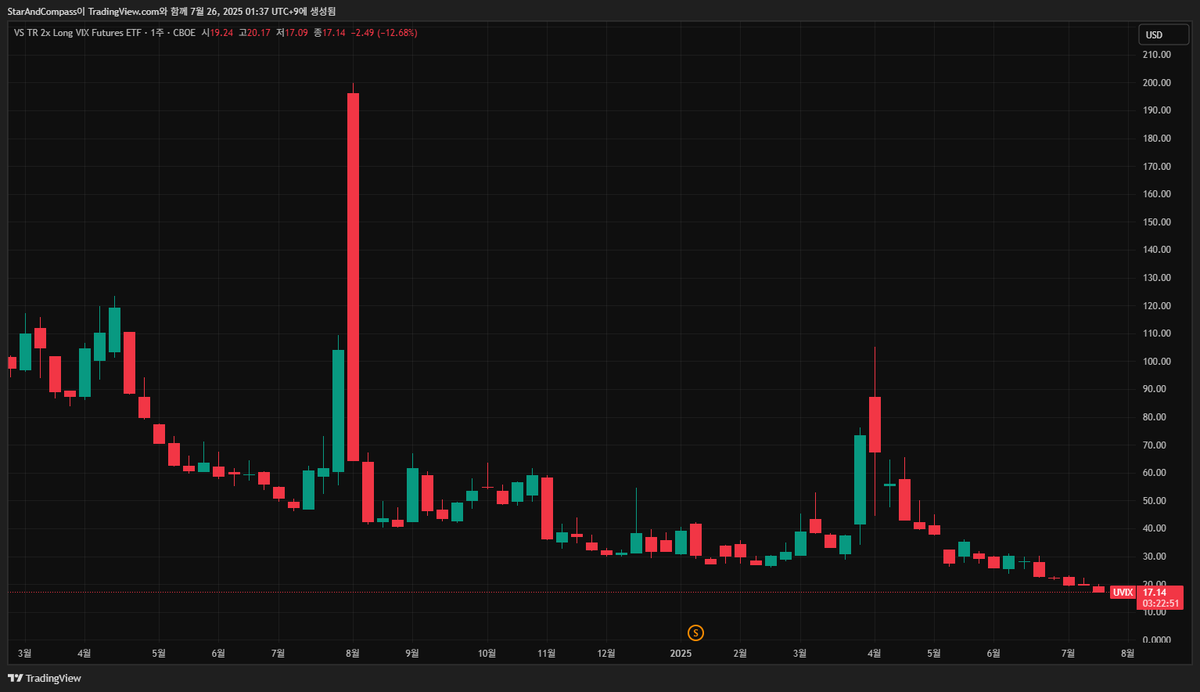
Task: Click the TradingView logo at bottom left
Action: 44,678
